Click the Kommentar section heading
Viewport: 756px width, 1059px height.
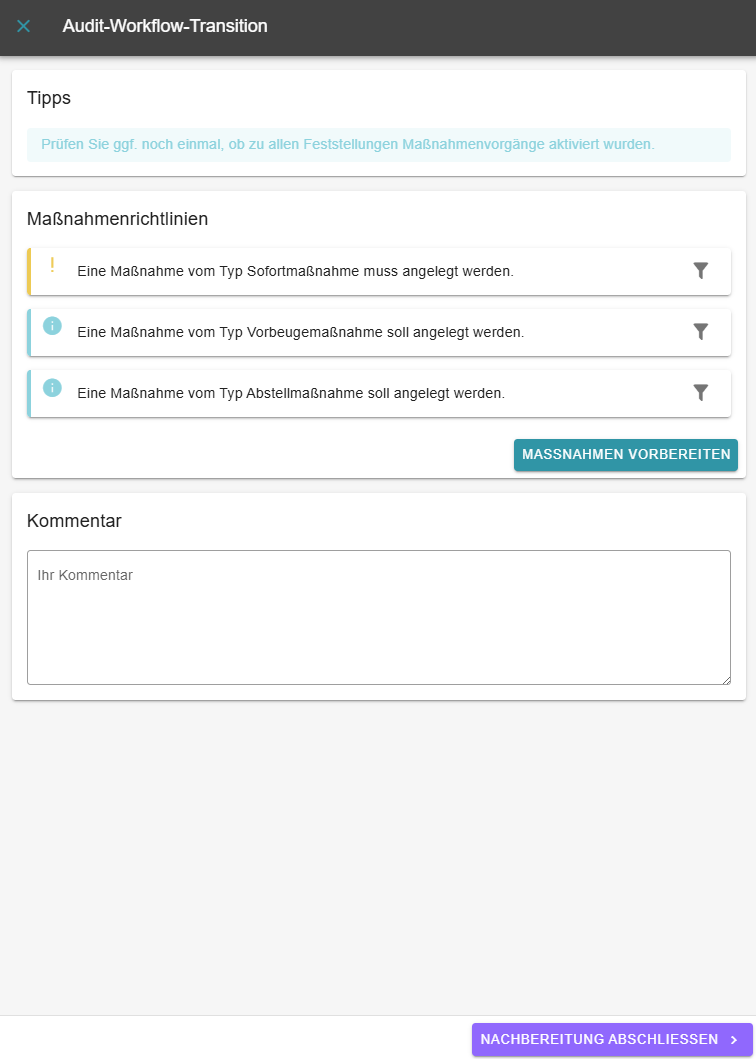click(74, 521)
